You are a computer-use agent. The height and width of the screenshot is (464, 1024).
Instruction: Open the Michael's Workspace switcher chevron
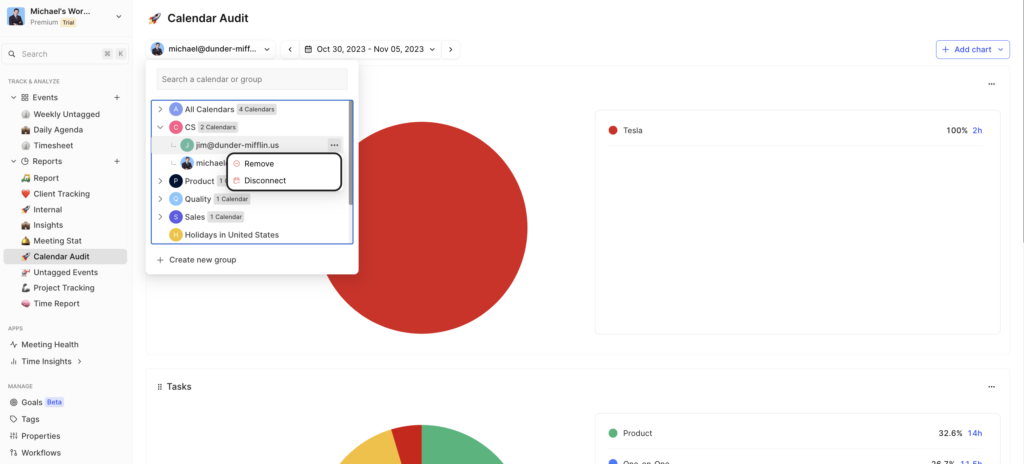click(x=118, y=16)
